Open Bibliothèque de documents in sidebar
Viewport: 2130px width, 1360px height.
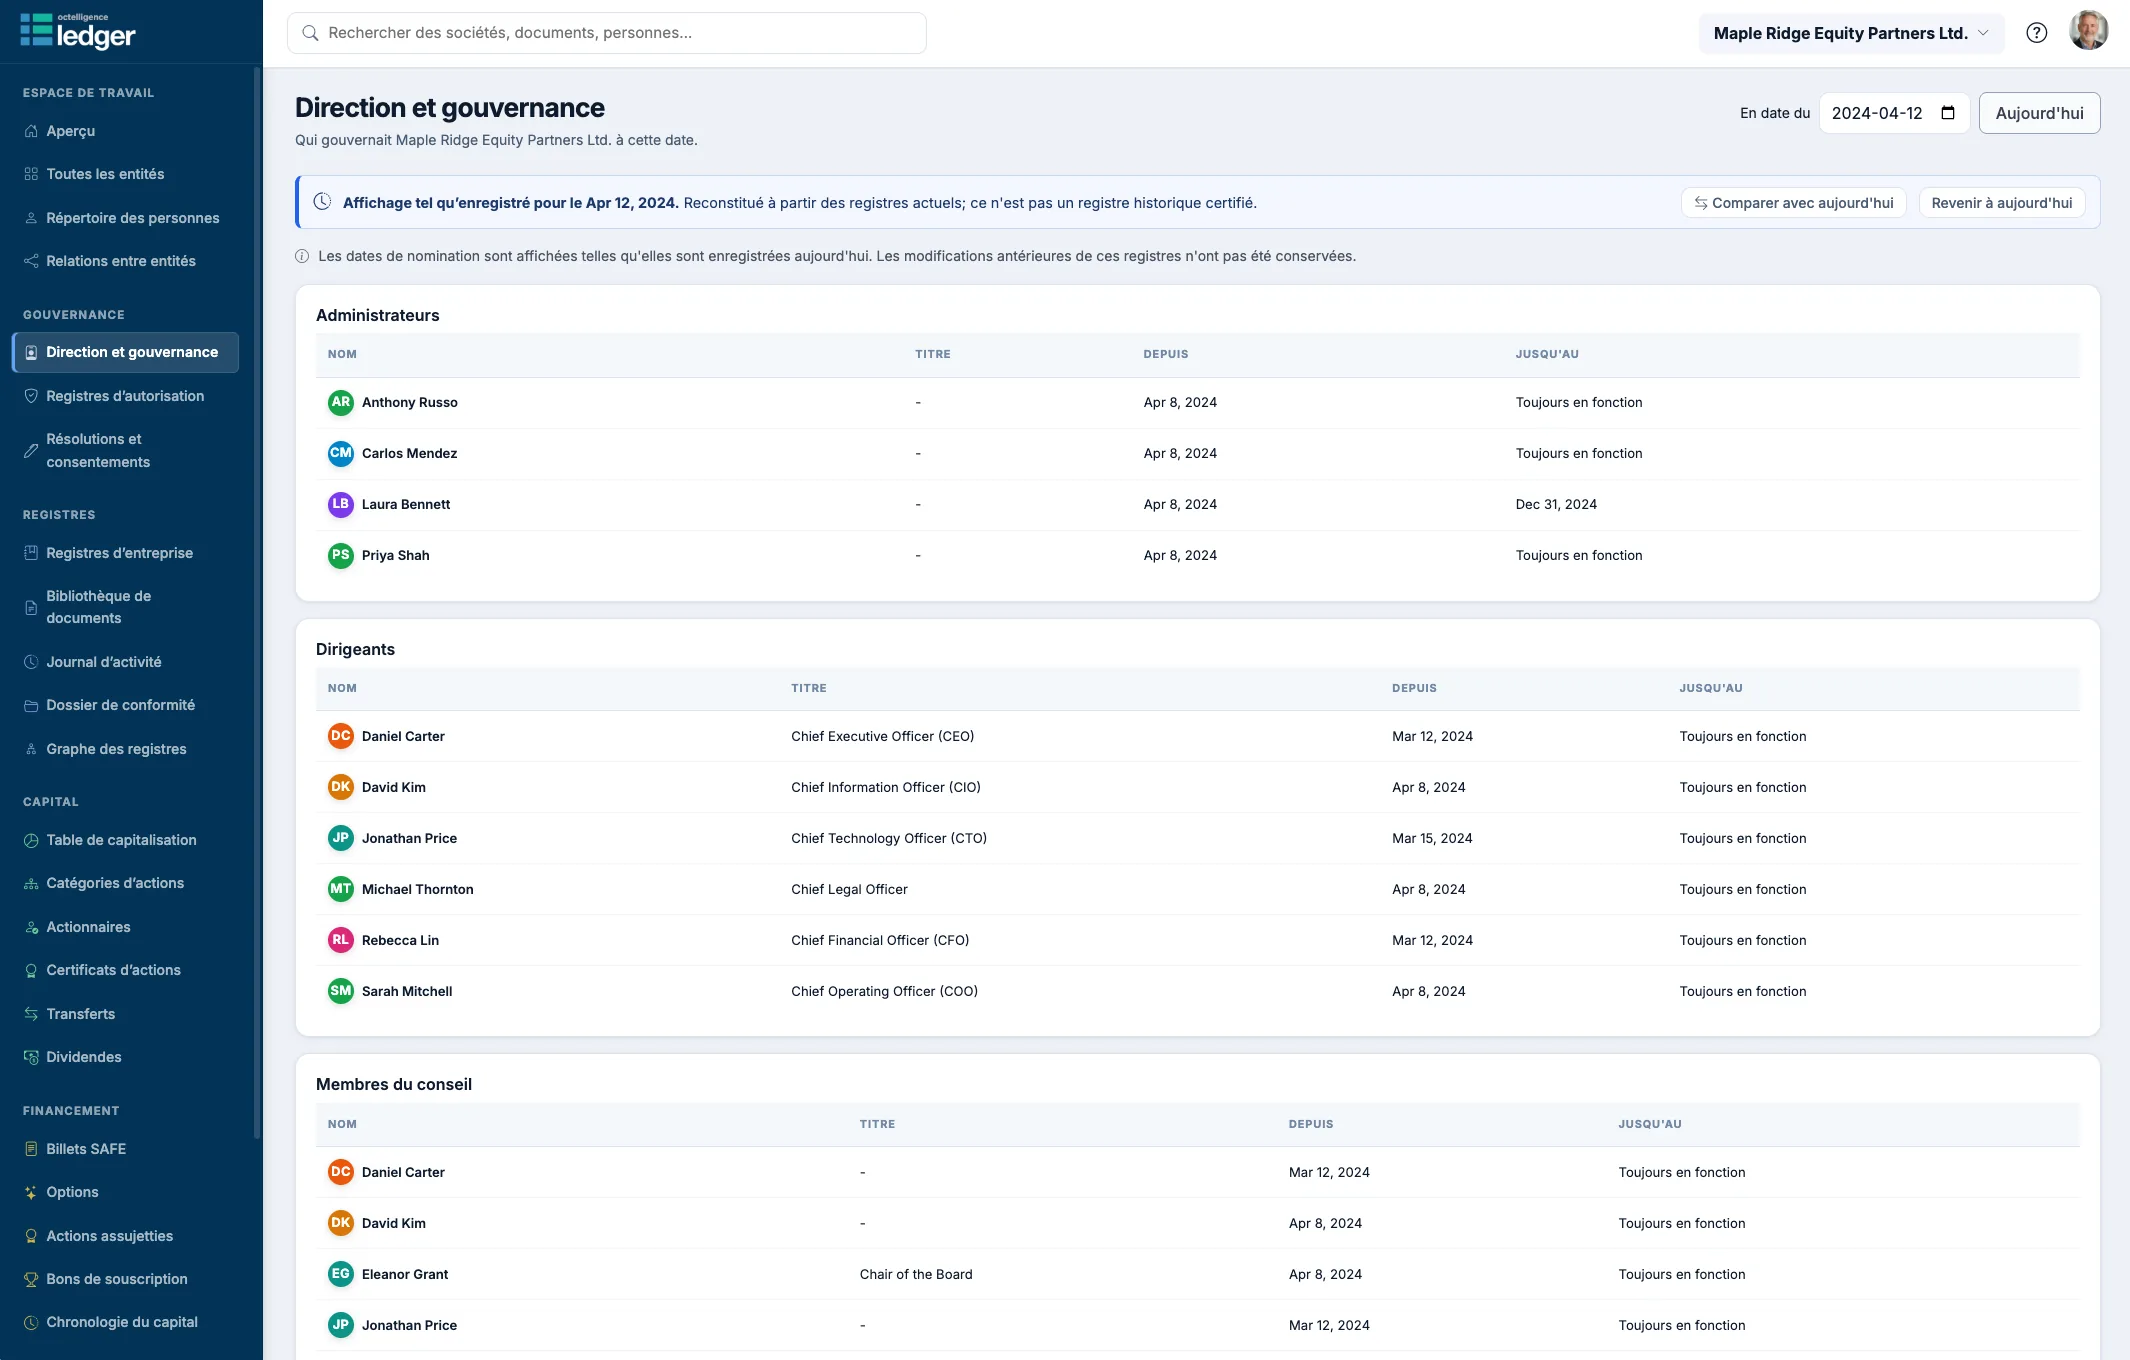click(125, 607)
